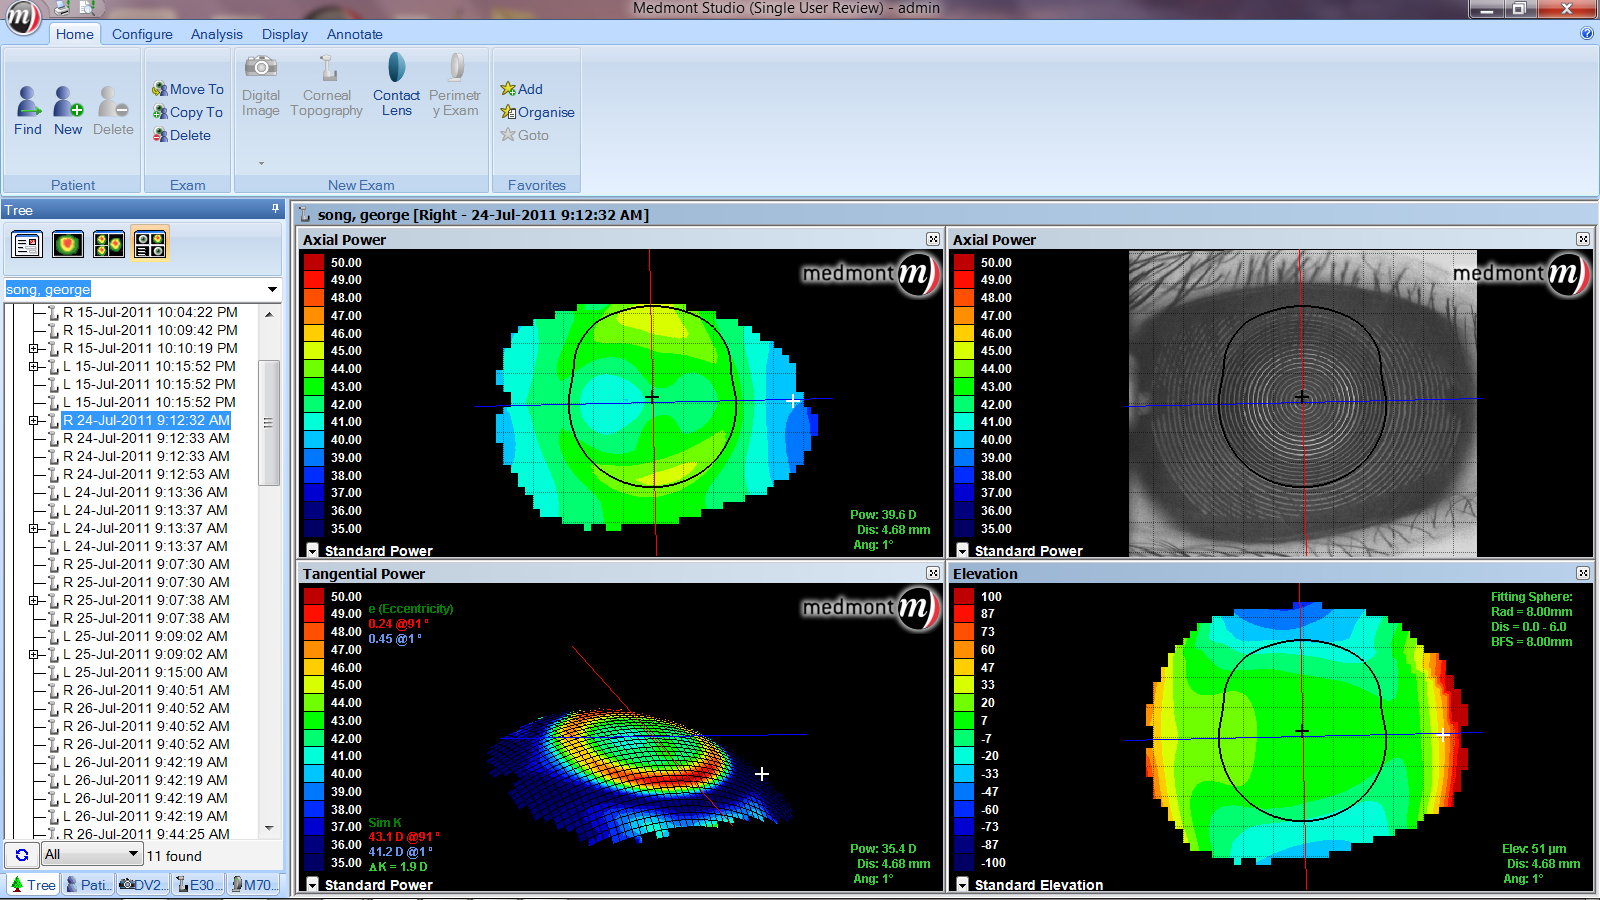The width and height of the screenshot is (1600, 900).
Task: Click the Elevation color map
Action: point(1305,735)
